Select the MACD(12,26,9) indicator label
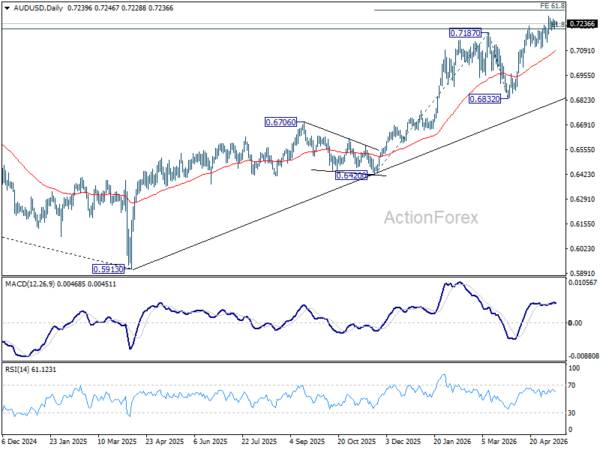This screenshot has width=600, height=450. point(30,284)
